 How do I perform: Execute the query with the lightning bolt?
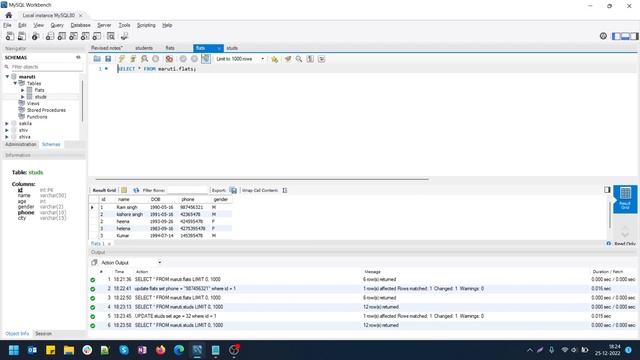point(122,59)
